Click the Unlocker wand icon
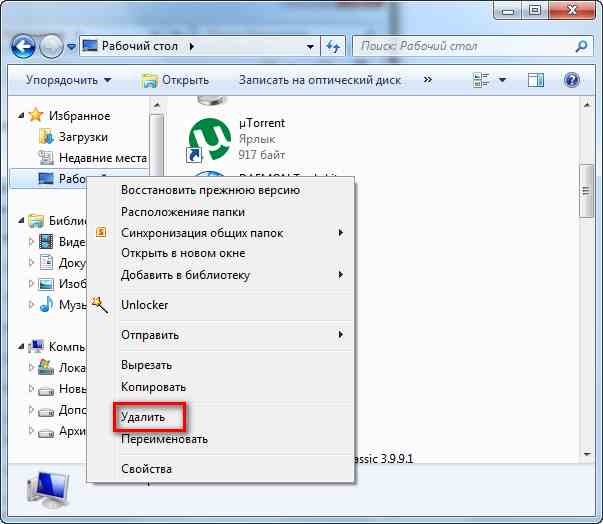603x524 pixels. point(99,304)
